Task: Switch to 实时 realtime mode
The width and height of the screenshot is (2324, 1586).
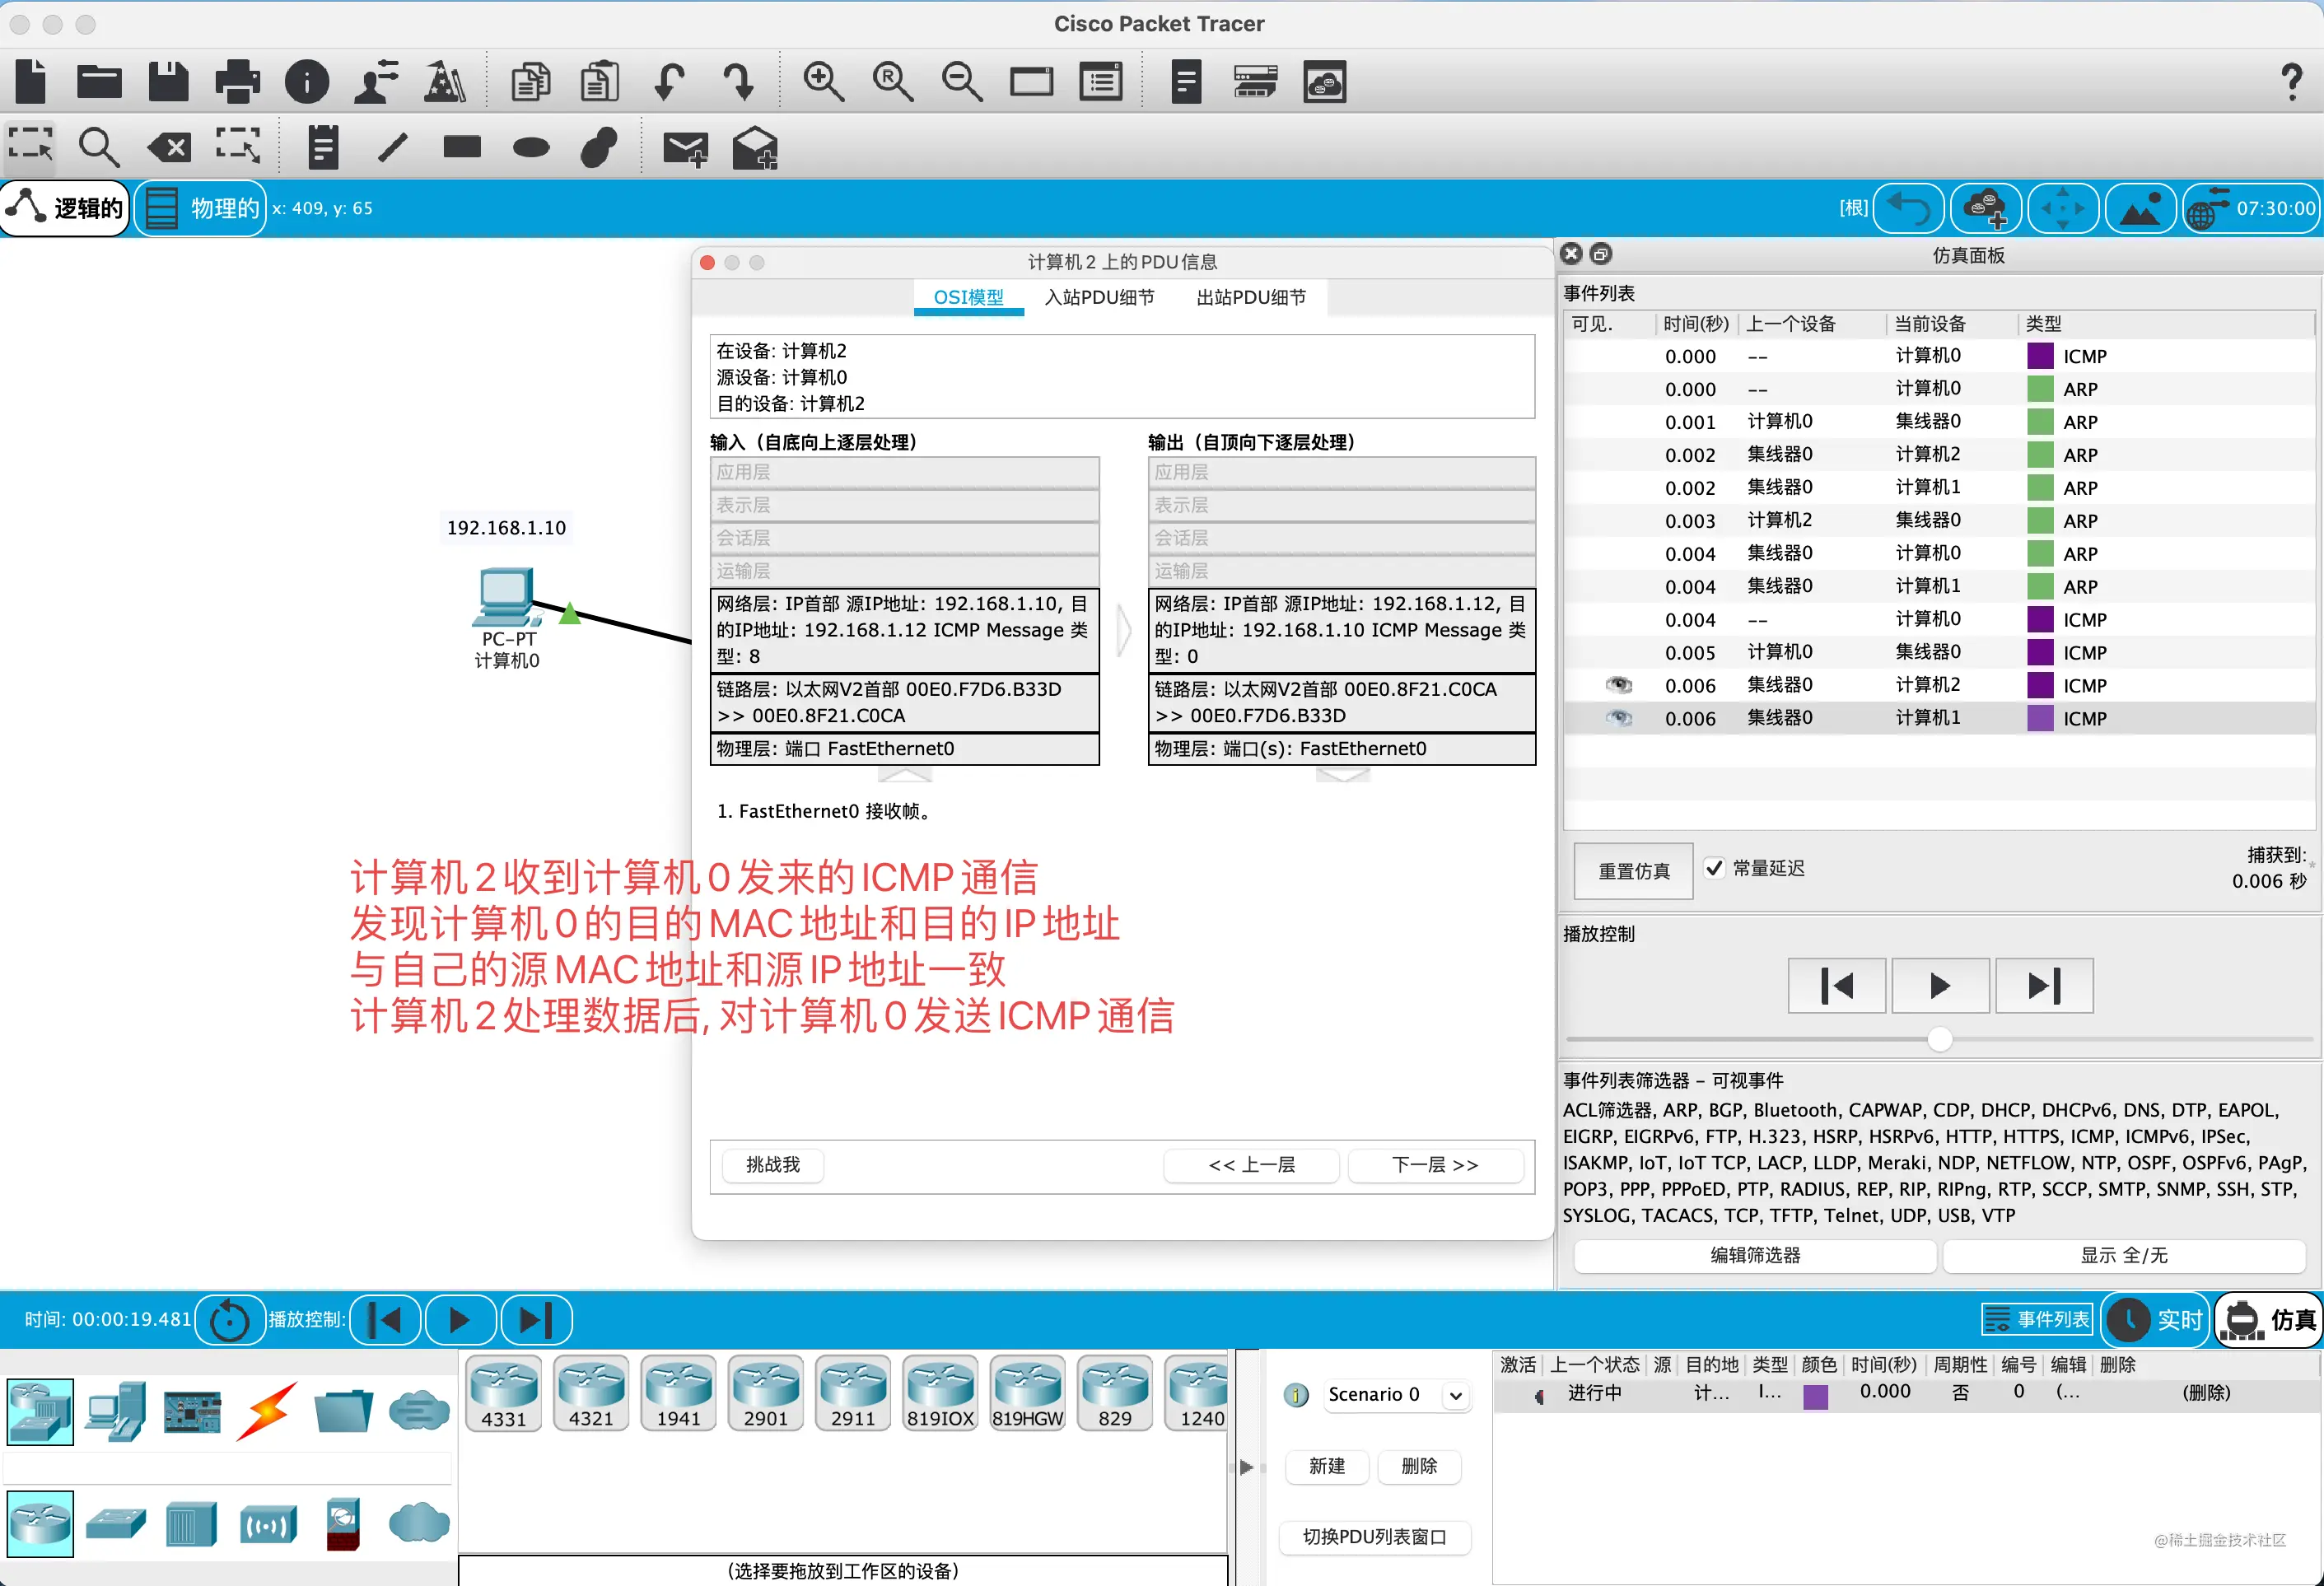Action: tap(2156, 1320)
